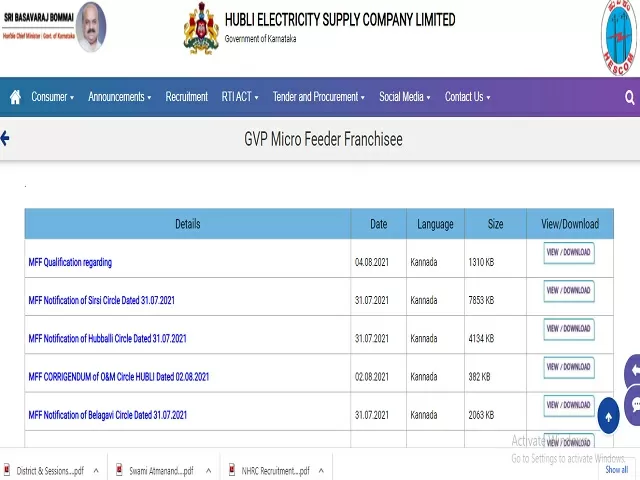Click View/Download for MFF CORRIGENDUM row
640x480 pixels.
click(568, 367)
